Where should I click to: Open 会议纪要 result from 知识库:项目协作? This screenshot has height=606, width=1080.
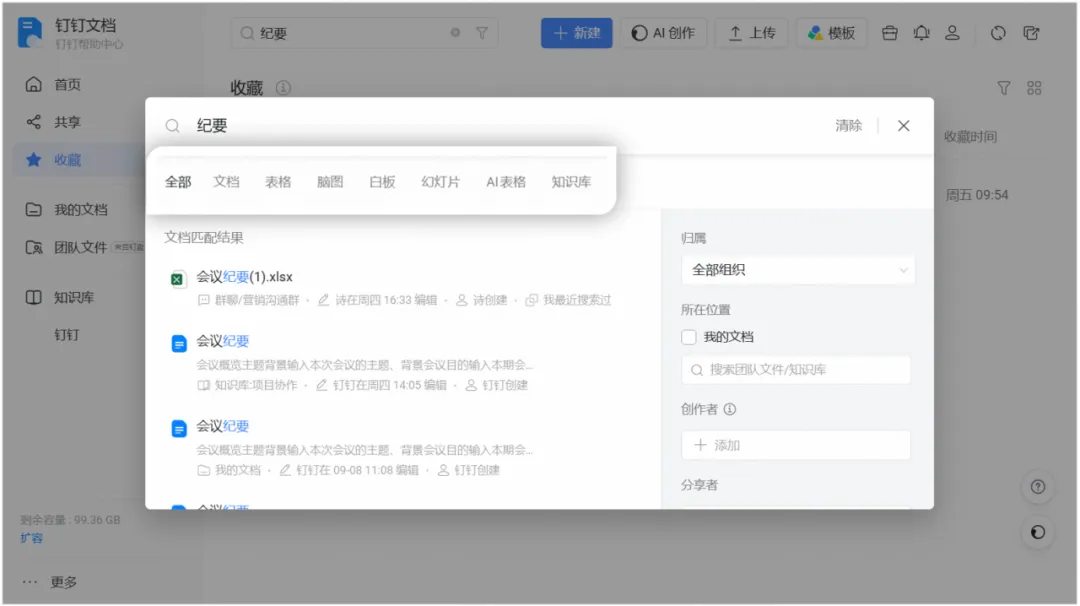pos(222,342)
